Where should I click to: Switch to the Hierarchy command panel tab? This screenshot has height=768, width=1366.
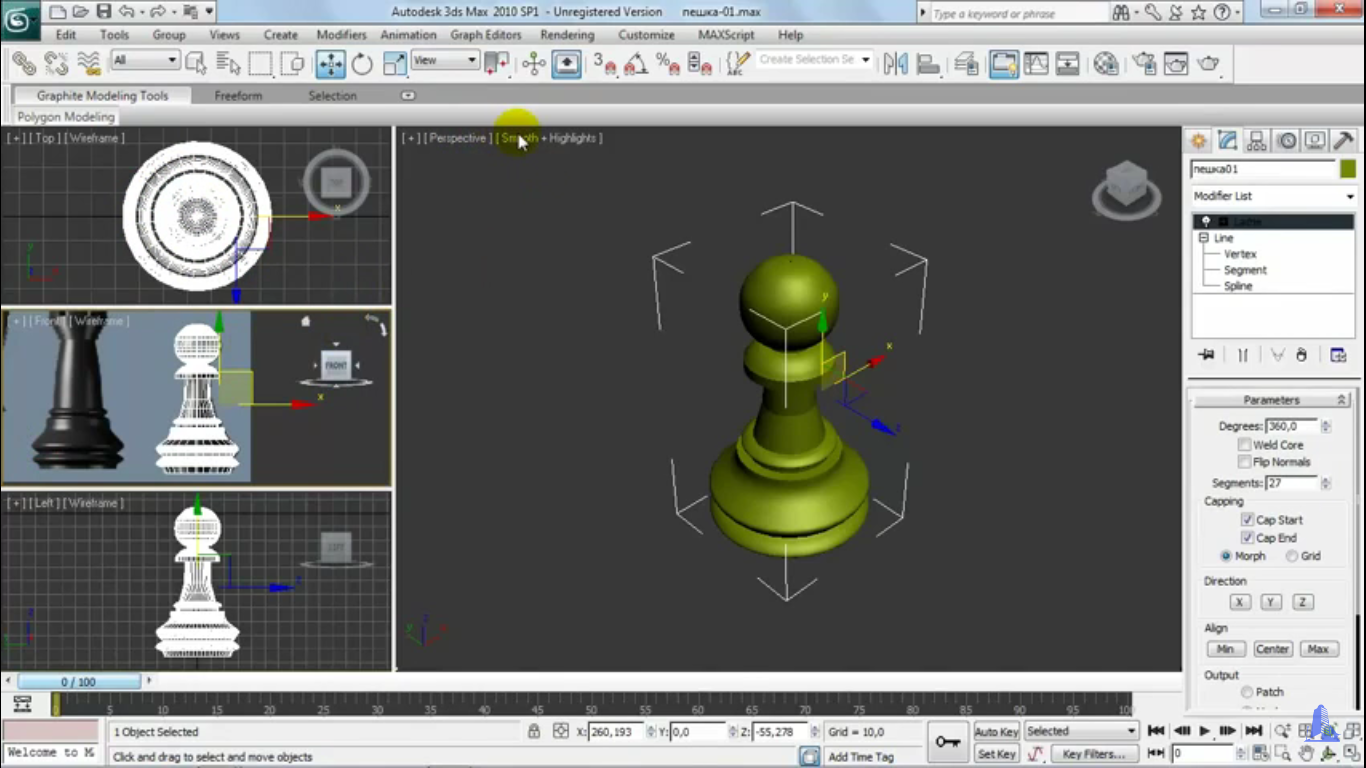(x=1257, y=141)
